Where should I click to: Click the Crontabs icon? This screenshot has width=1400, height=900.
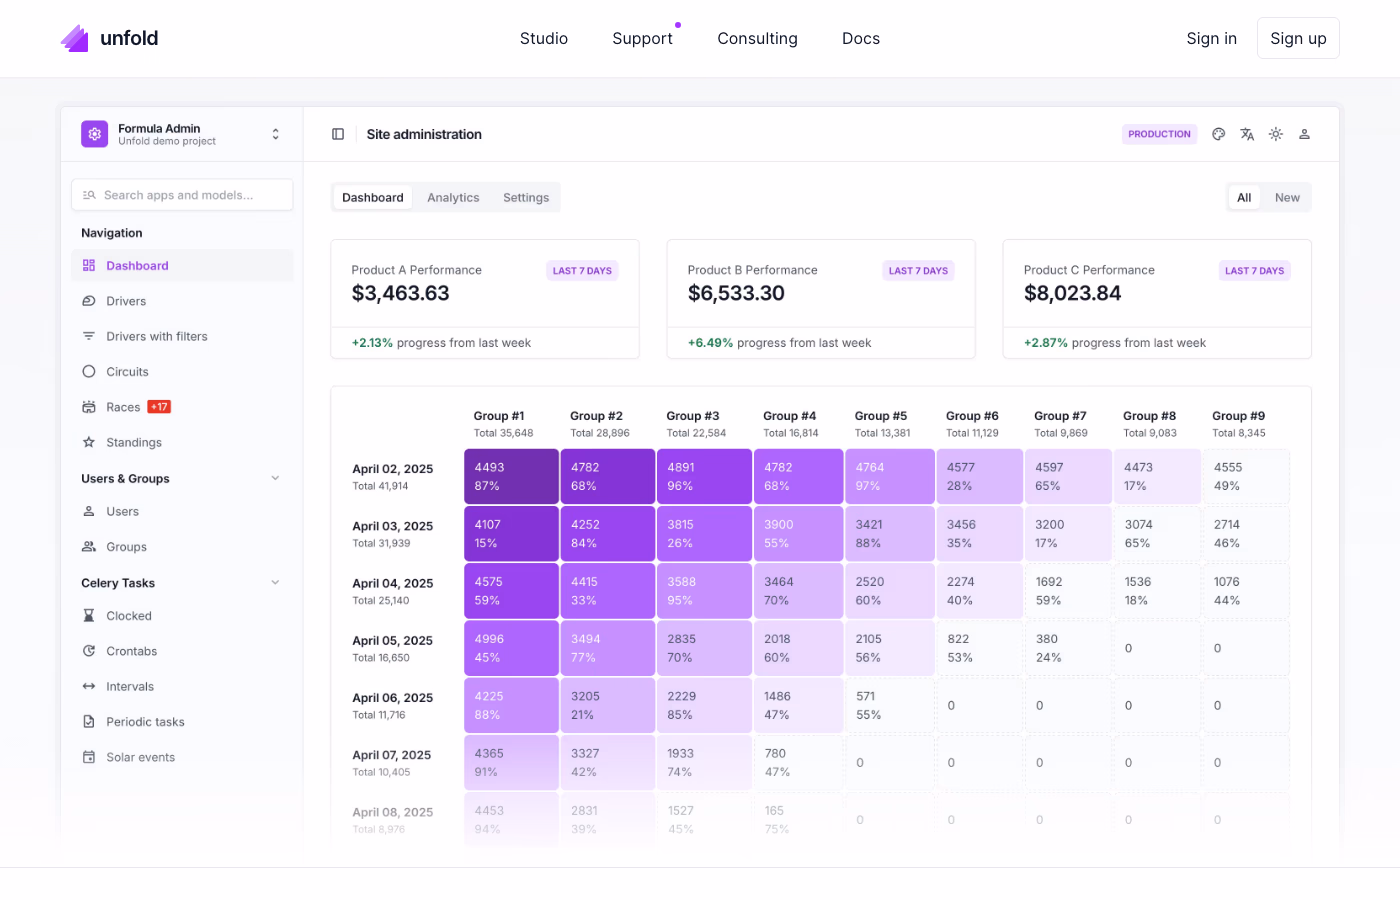[x=89, y=651]
